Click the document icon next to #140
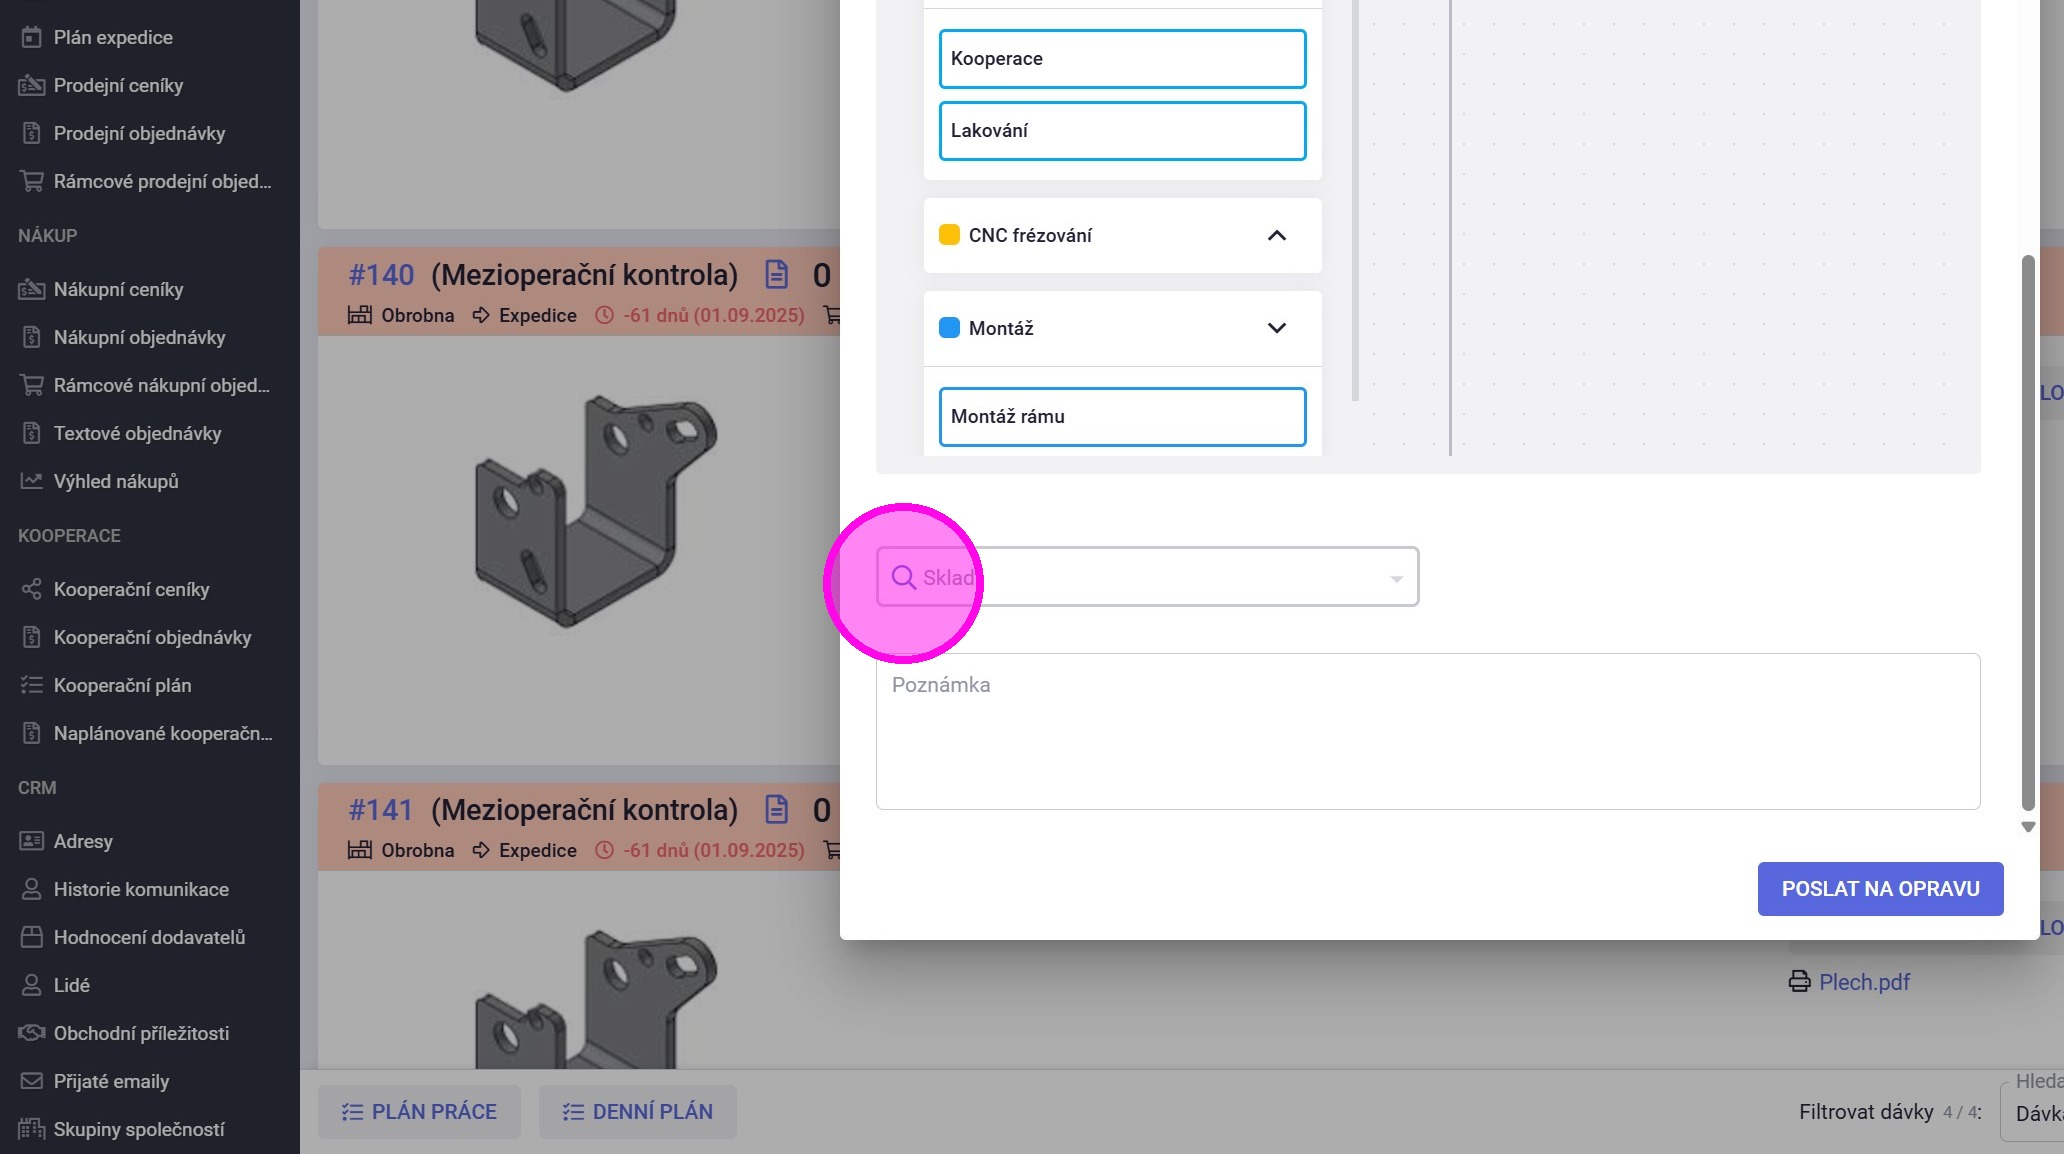Image resolution: width=2064 pixels, height=1154 pixels. click(776, 274)
